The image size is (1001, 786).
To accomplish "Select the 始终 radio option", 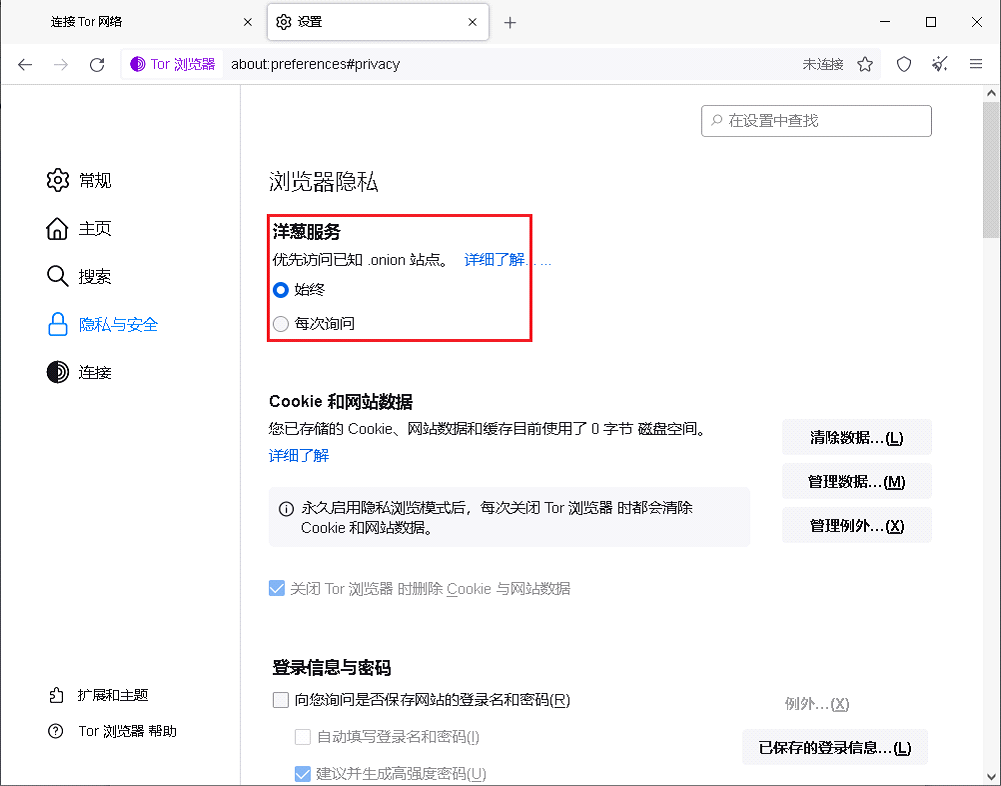I will click(x=281, y=290).
